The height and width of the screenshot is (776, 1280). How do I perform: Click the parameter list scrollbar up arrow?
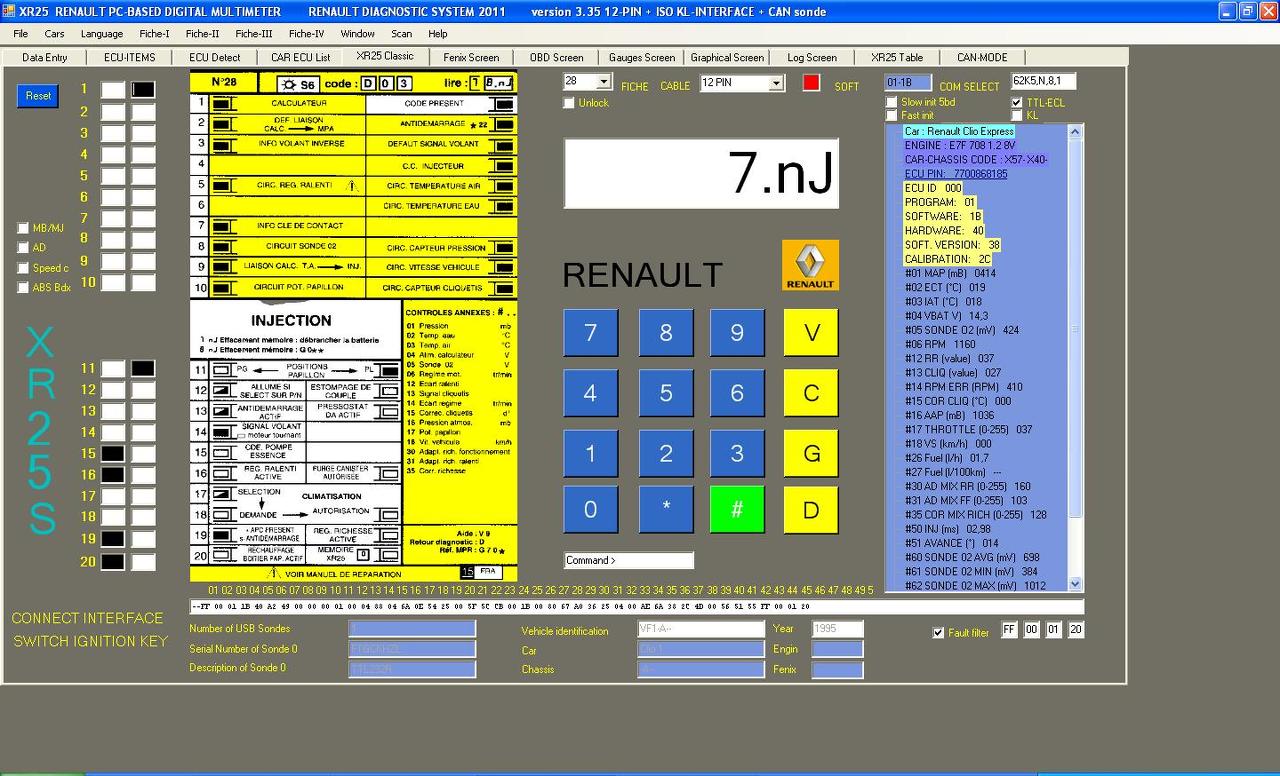[1076, 131]
